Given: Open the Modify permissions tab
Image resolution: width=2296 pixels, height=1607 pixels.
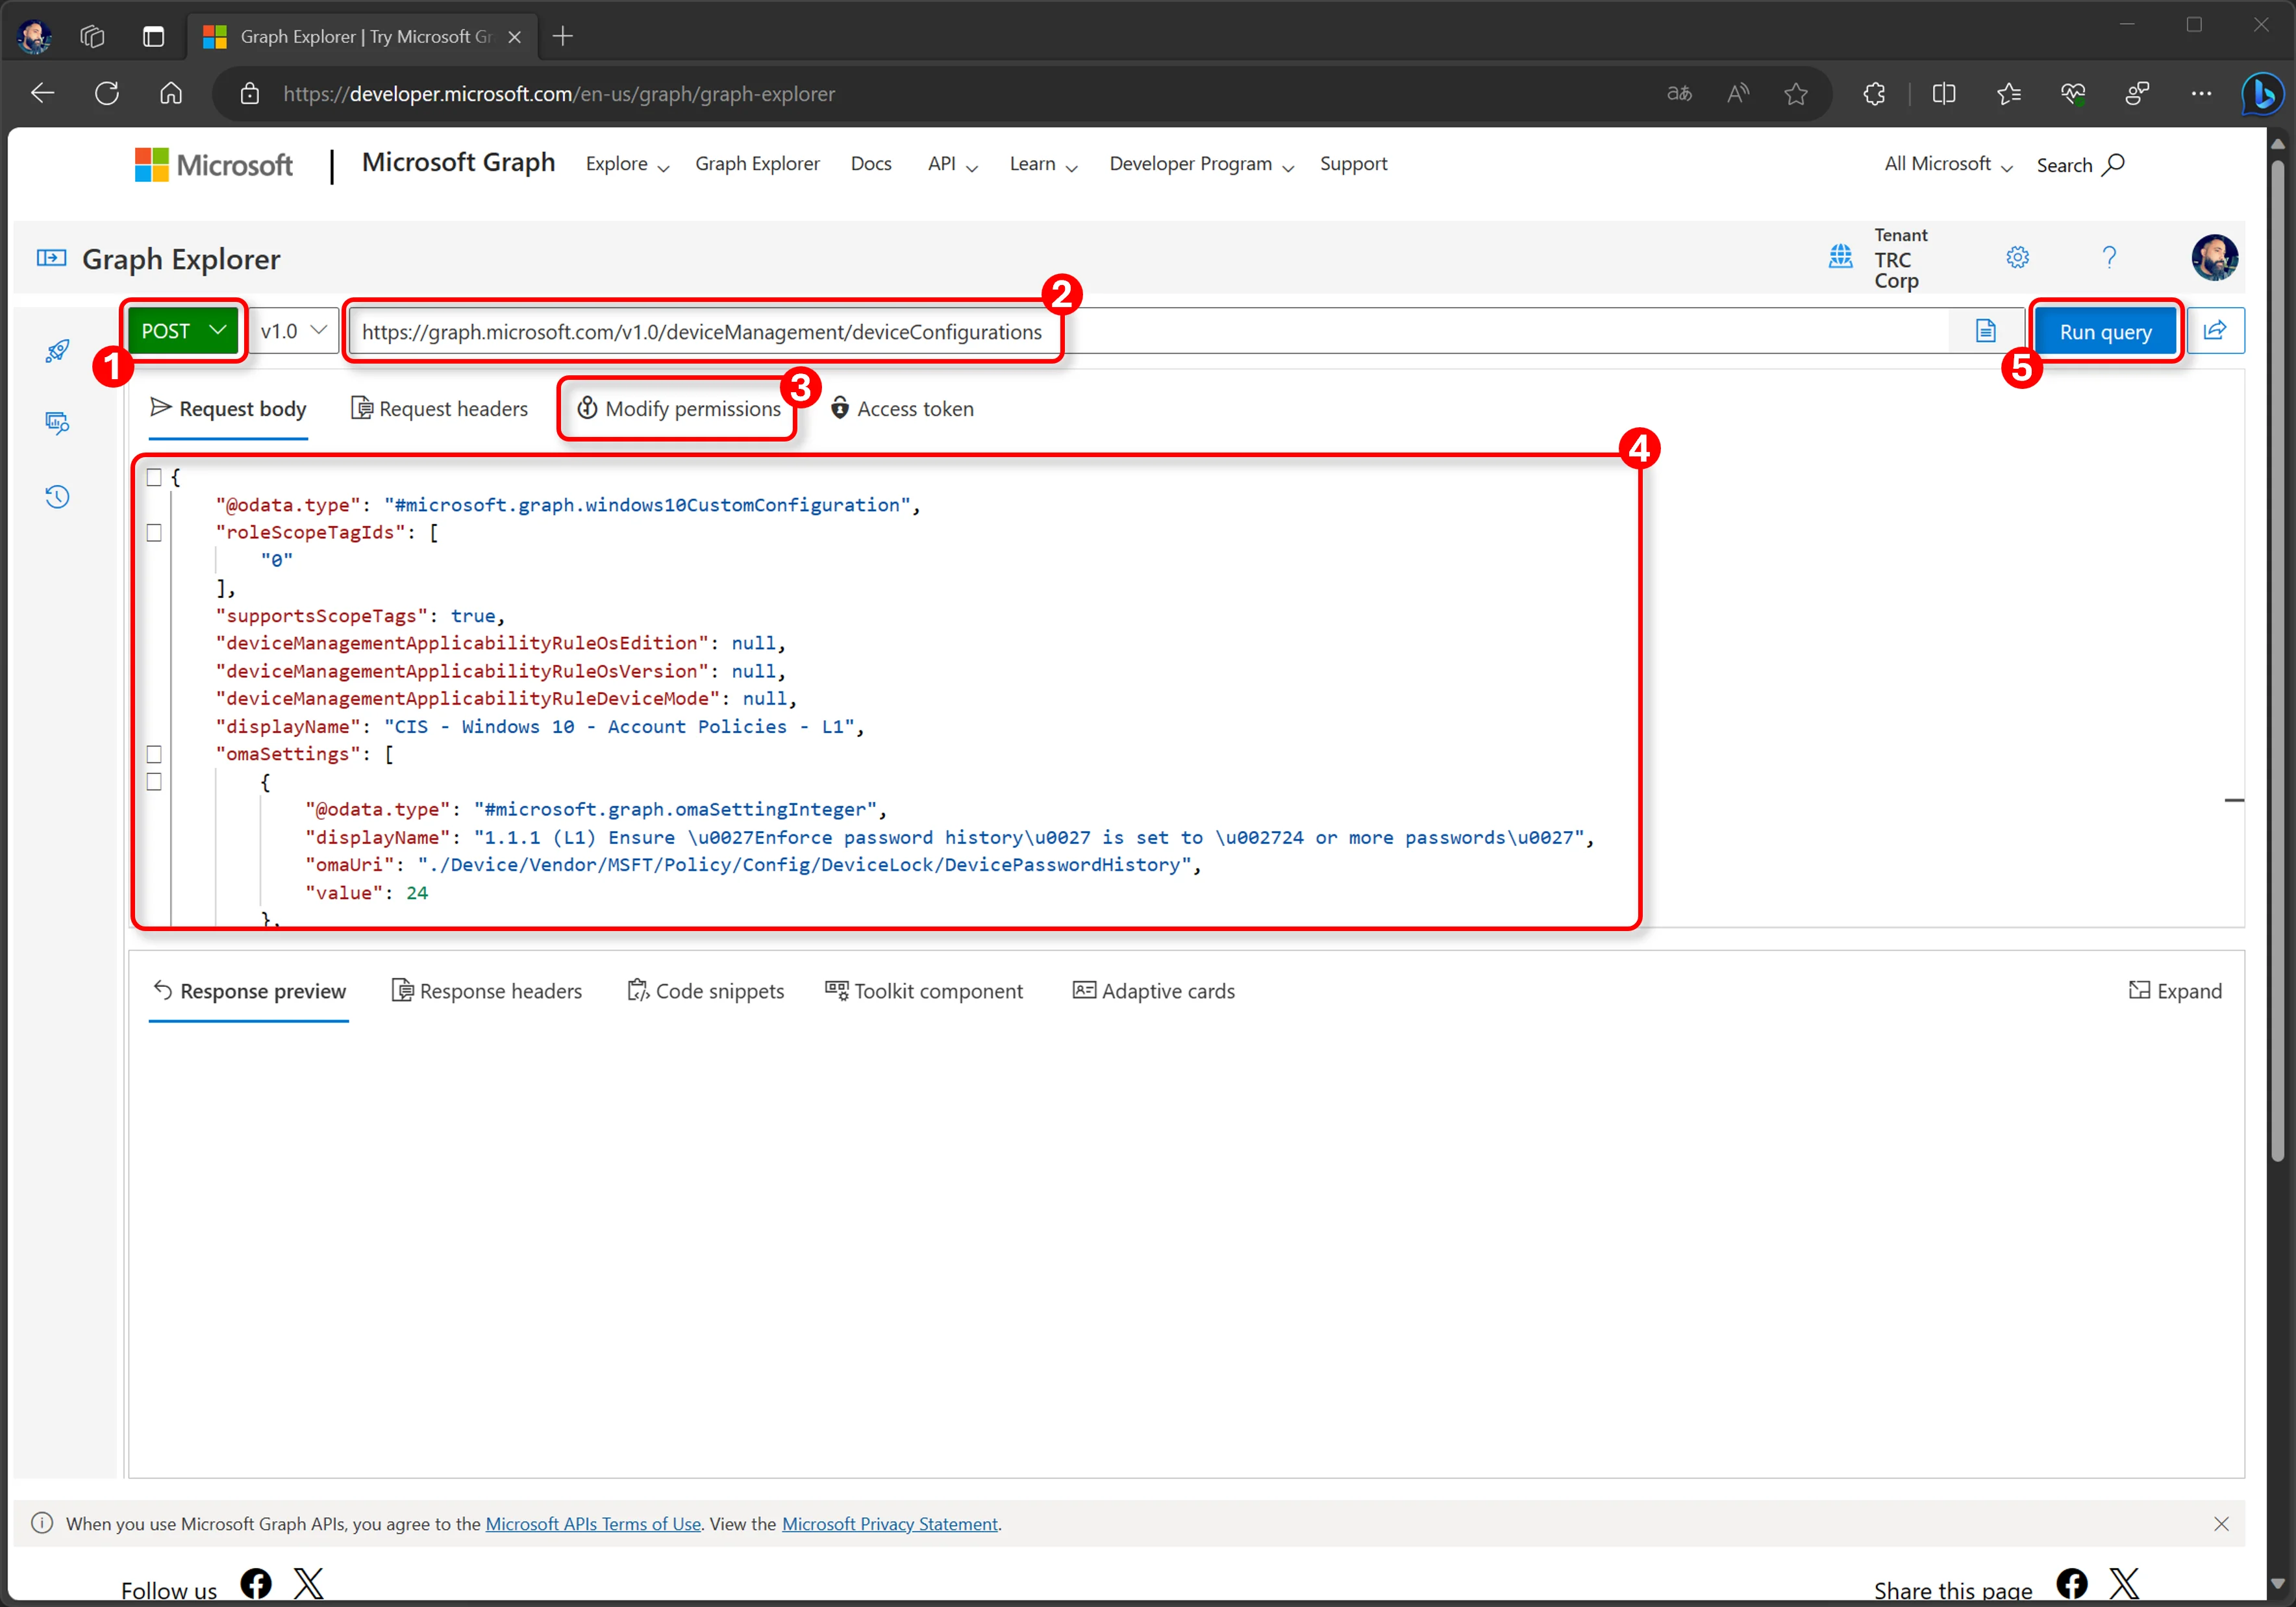Looking at the screenshot, I should [679, 408].
